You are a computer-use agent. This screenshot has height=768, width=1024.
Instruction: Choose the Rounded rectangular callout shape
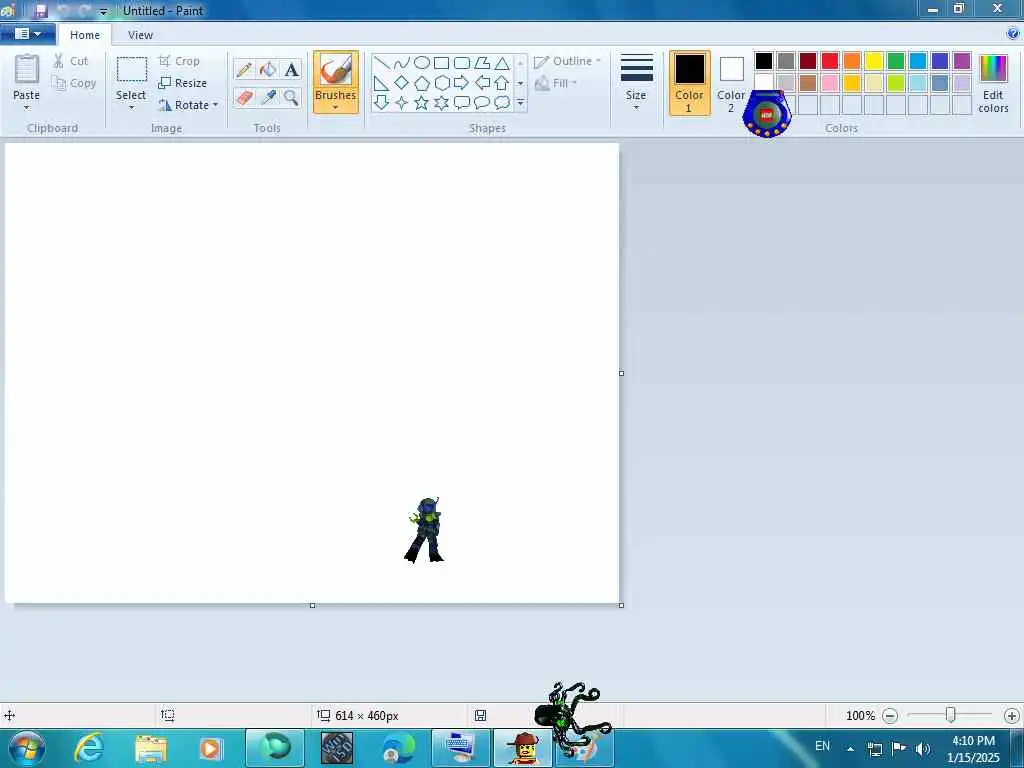[462, 103]
